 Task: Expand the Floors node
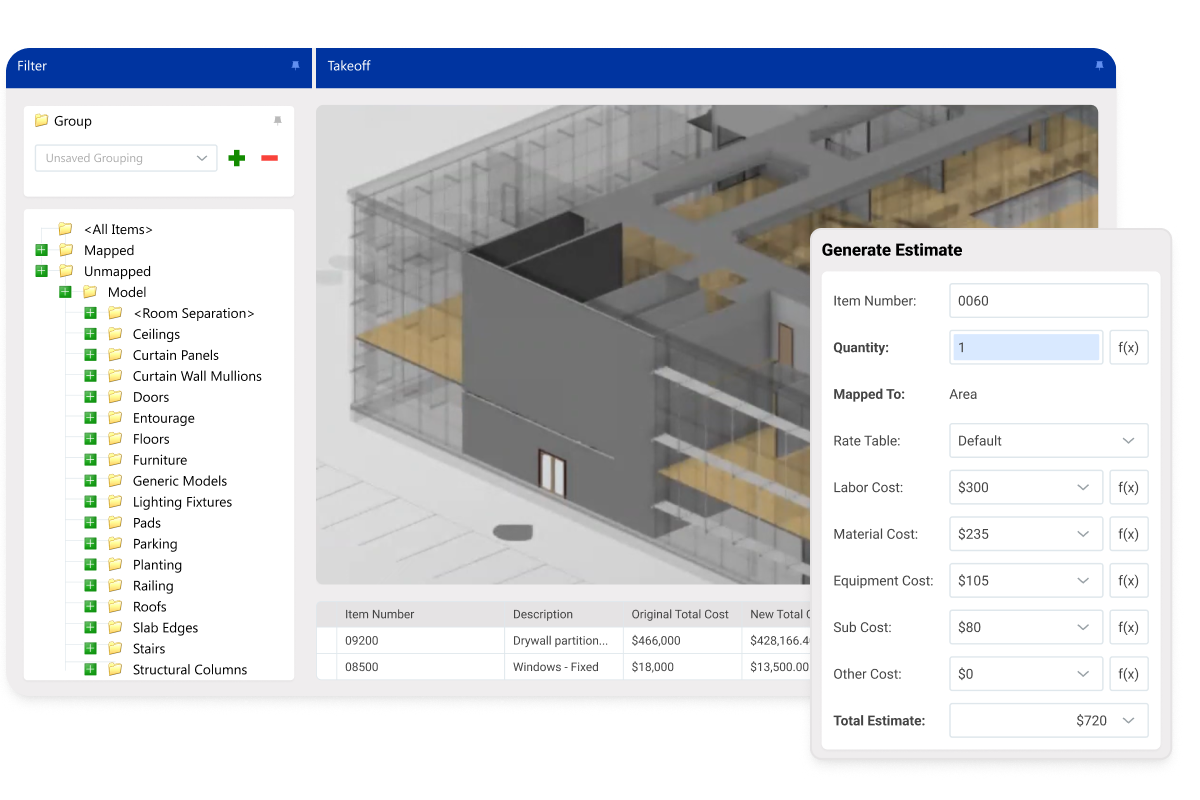[x=90, y=439]
